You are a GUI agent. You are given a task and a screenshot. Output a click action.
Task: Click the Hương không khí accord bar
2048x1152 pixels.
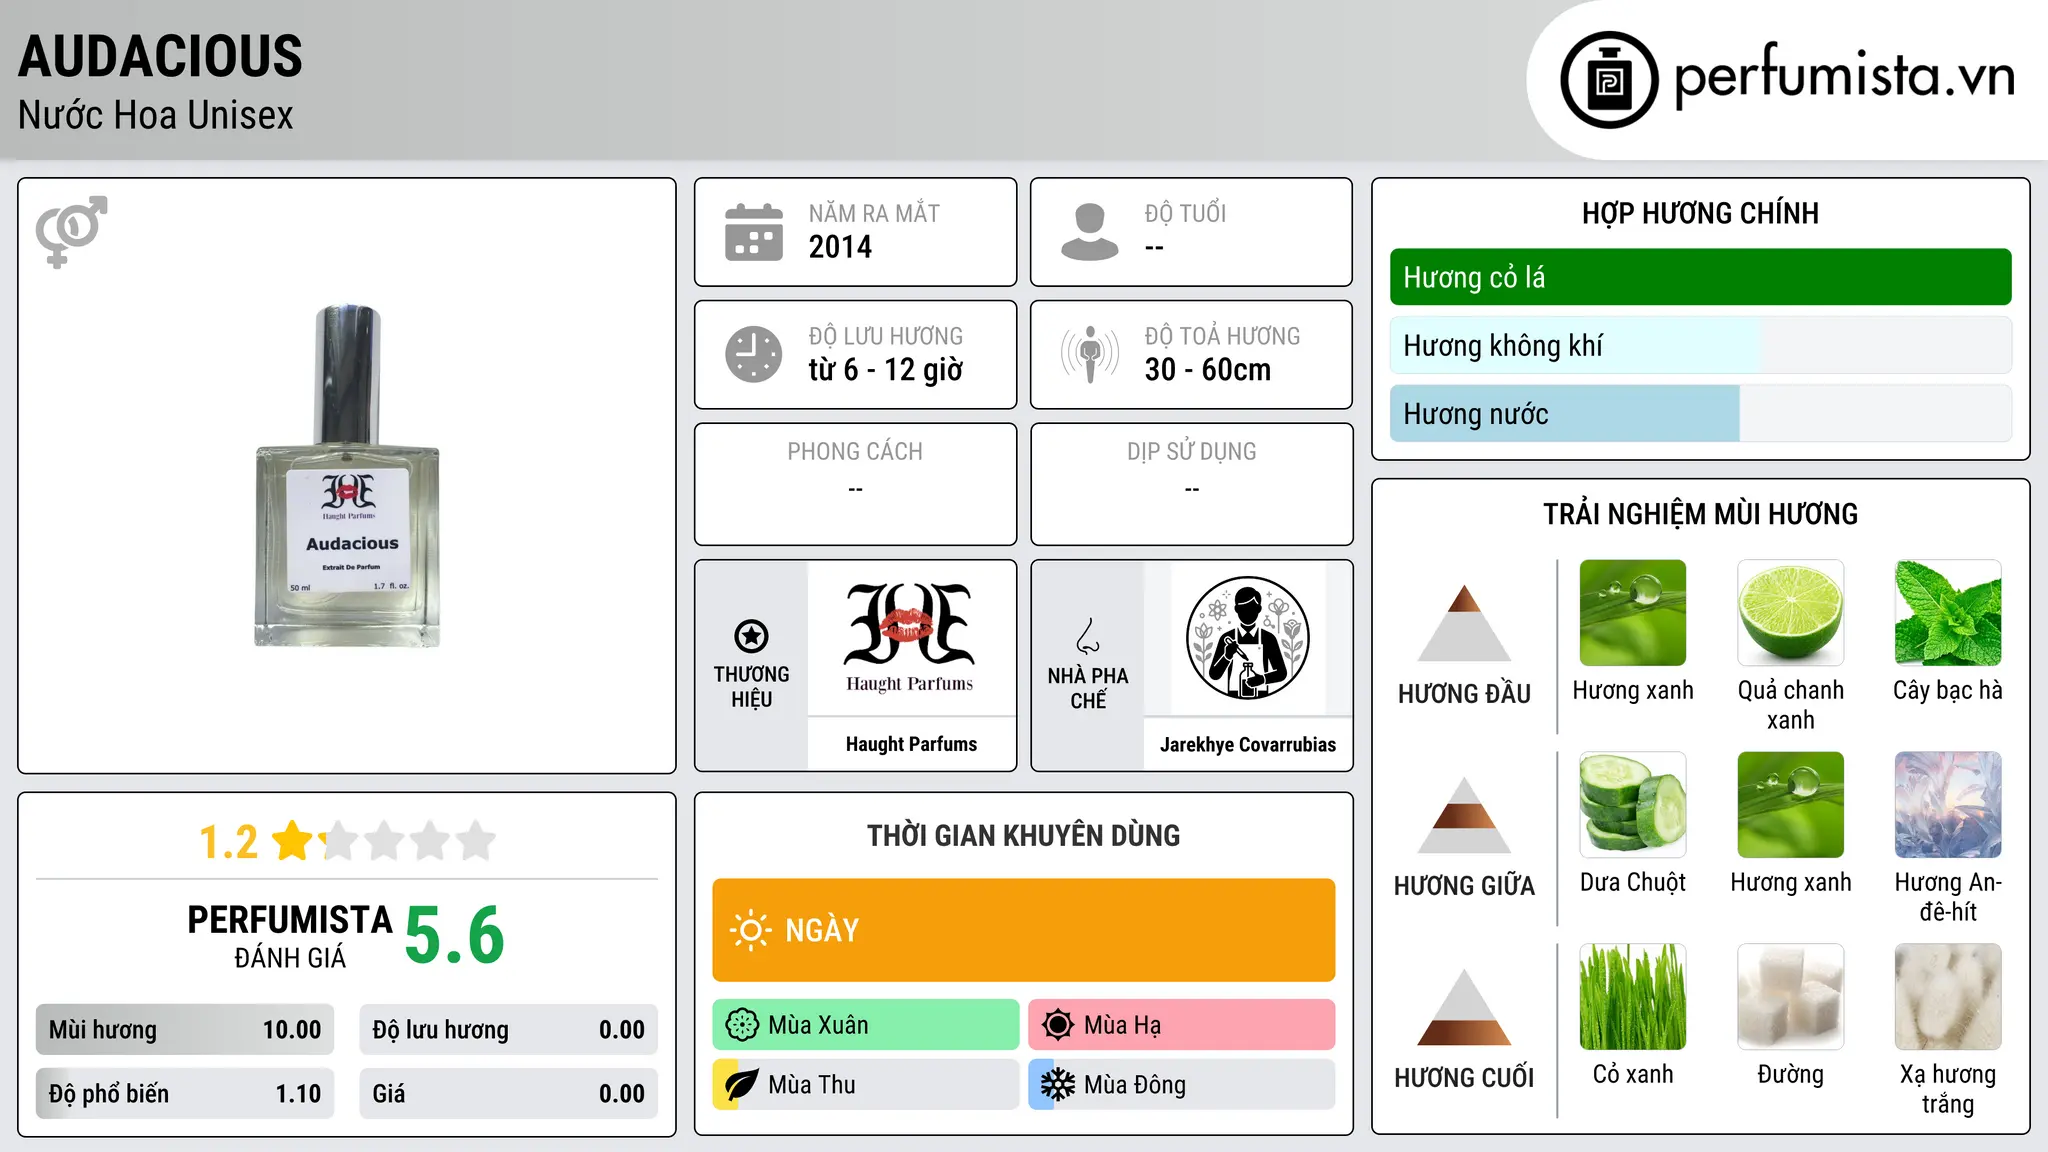pyautogui.click(x=1700, y=346)
